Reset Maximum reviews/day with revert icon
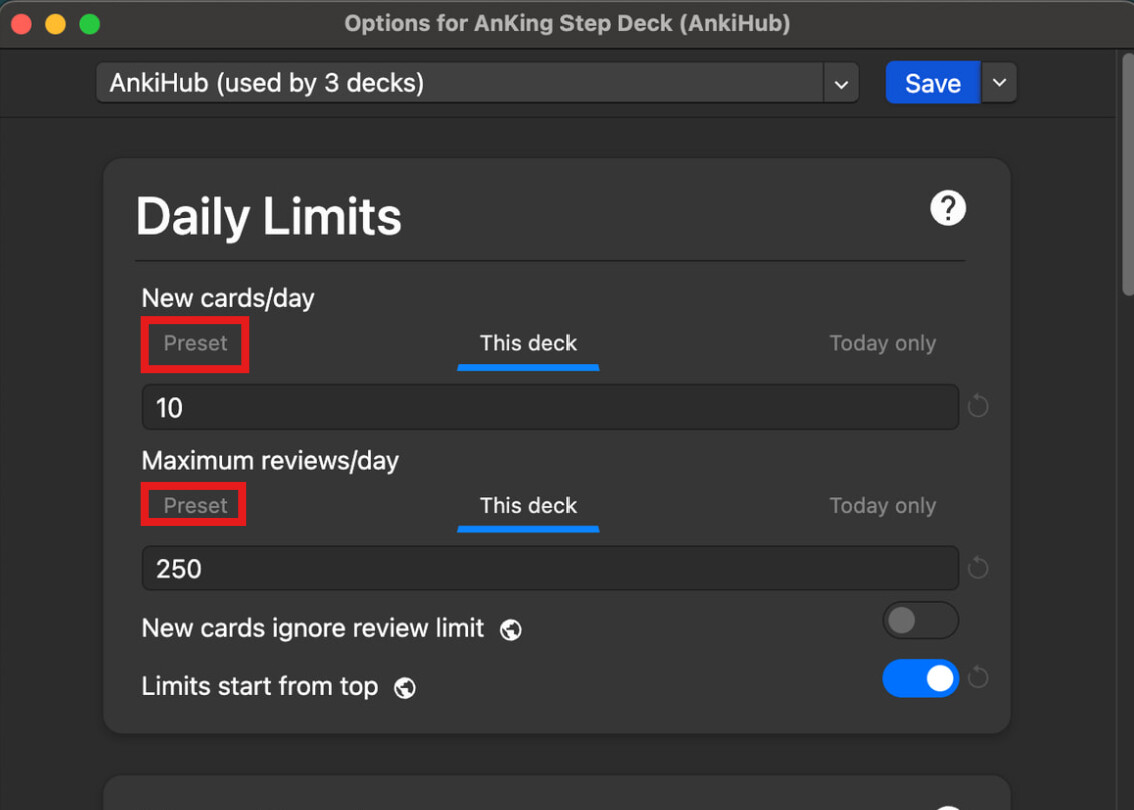 pyautogui.click(x=978, y=569)
